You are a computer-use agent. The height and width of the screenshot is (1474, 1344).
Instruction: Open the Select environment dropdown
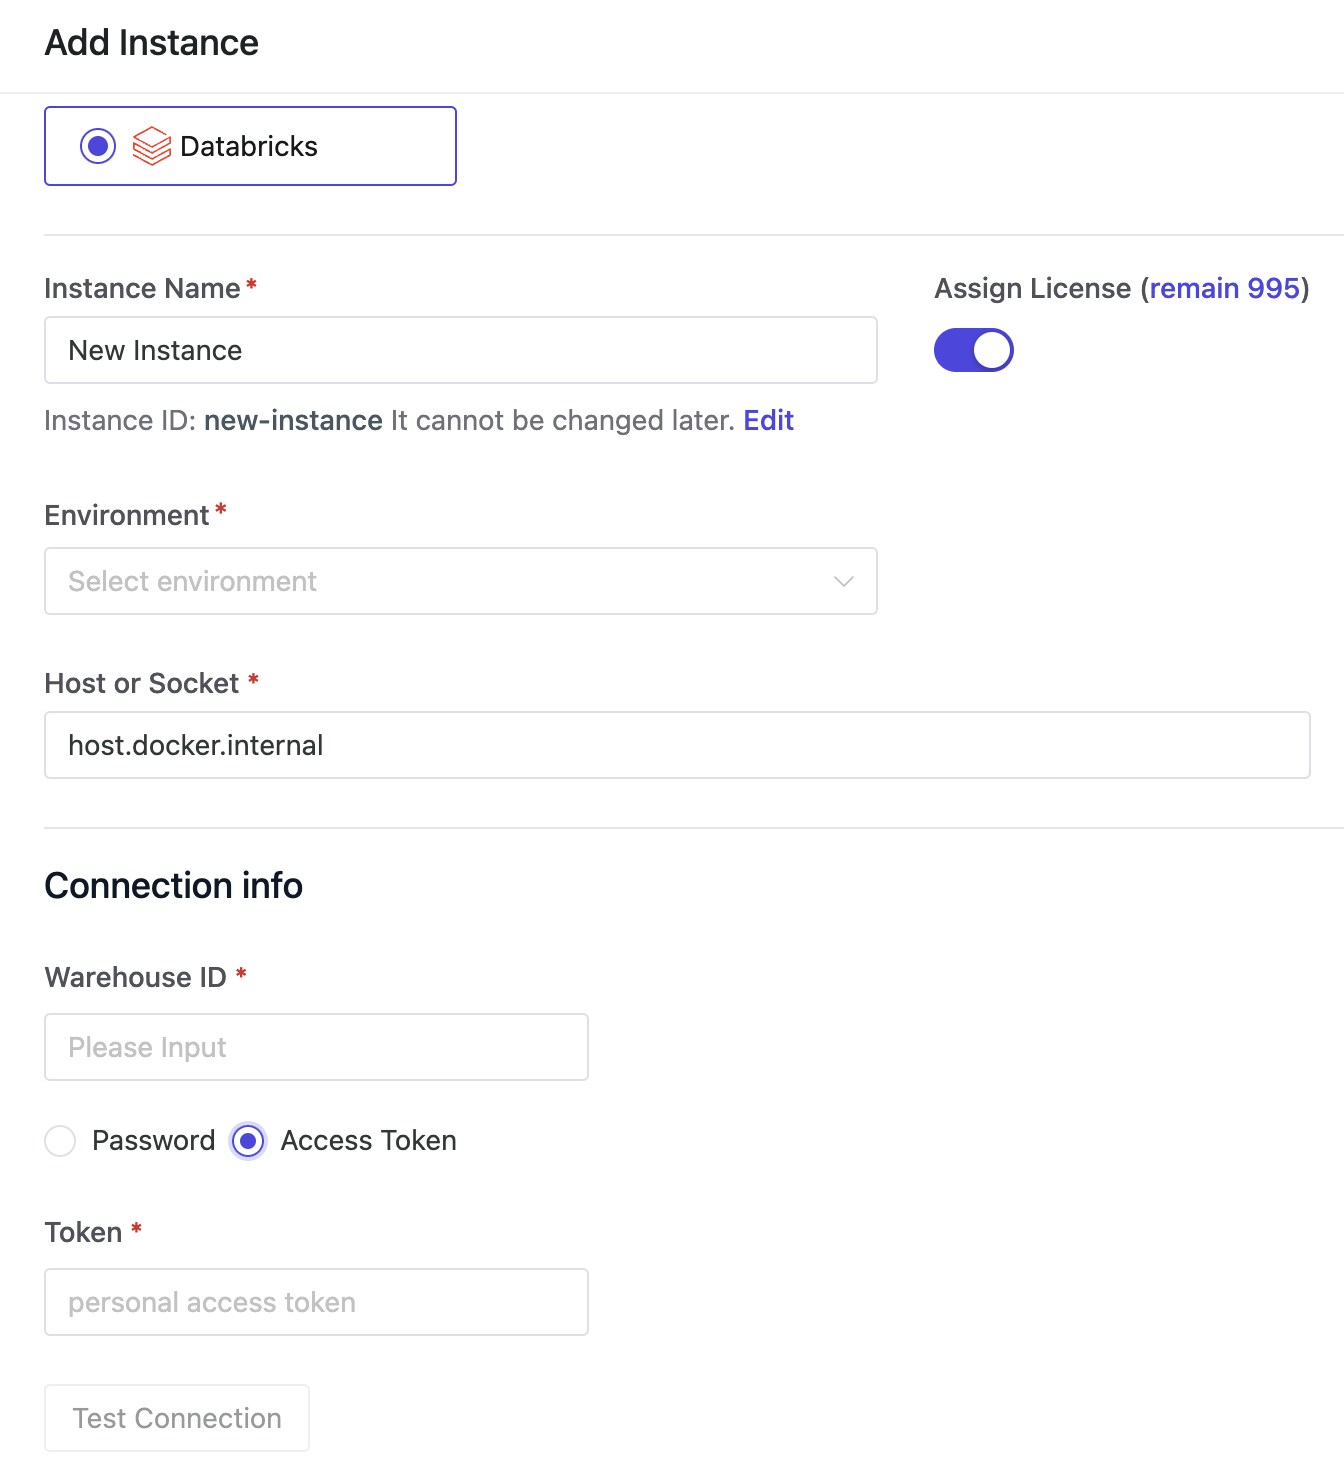(x=440, y=581)
